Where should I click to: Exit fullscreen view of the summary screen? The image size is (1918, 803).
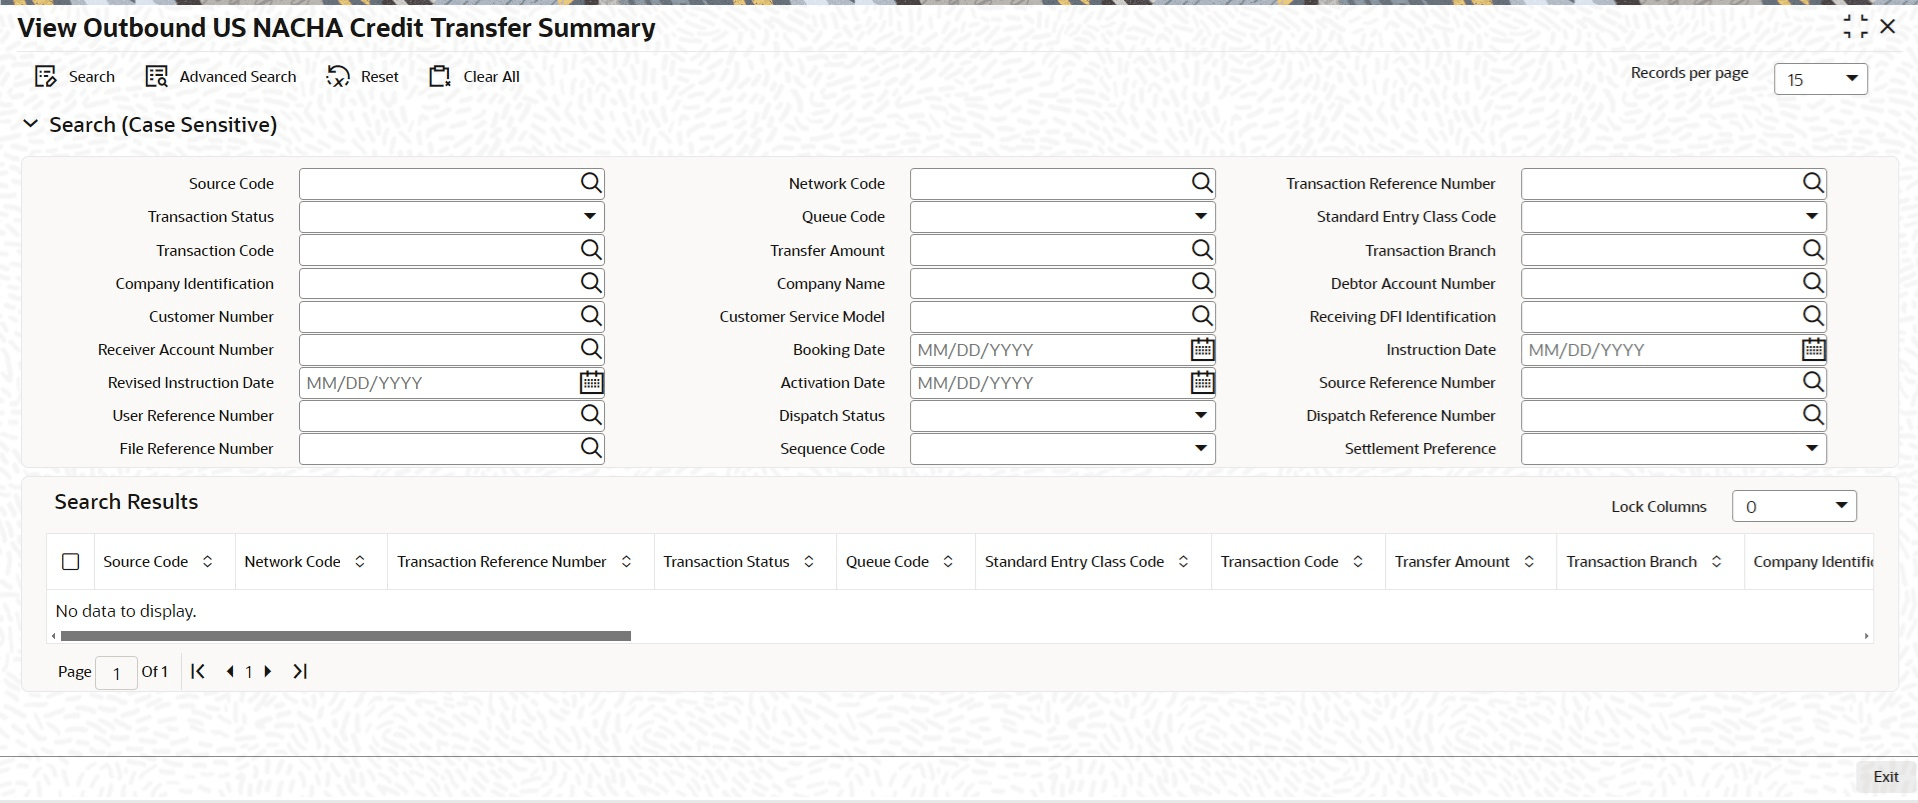[x=1855, y=27]
